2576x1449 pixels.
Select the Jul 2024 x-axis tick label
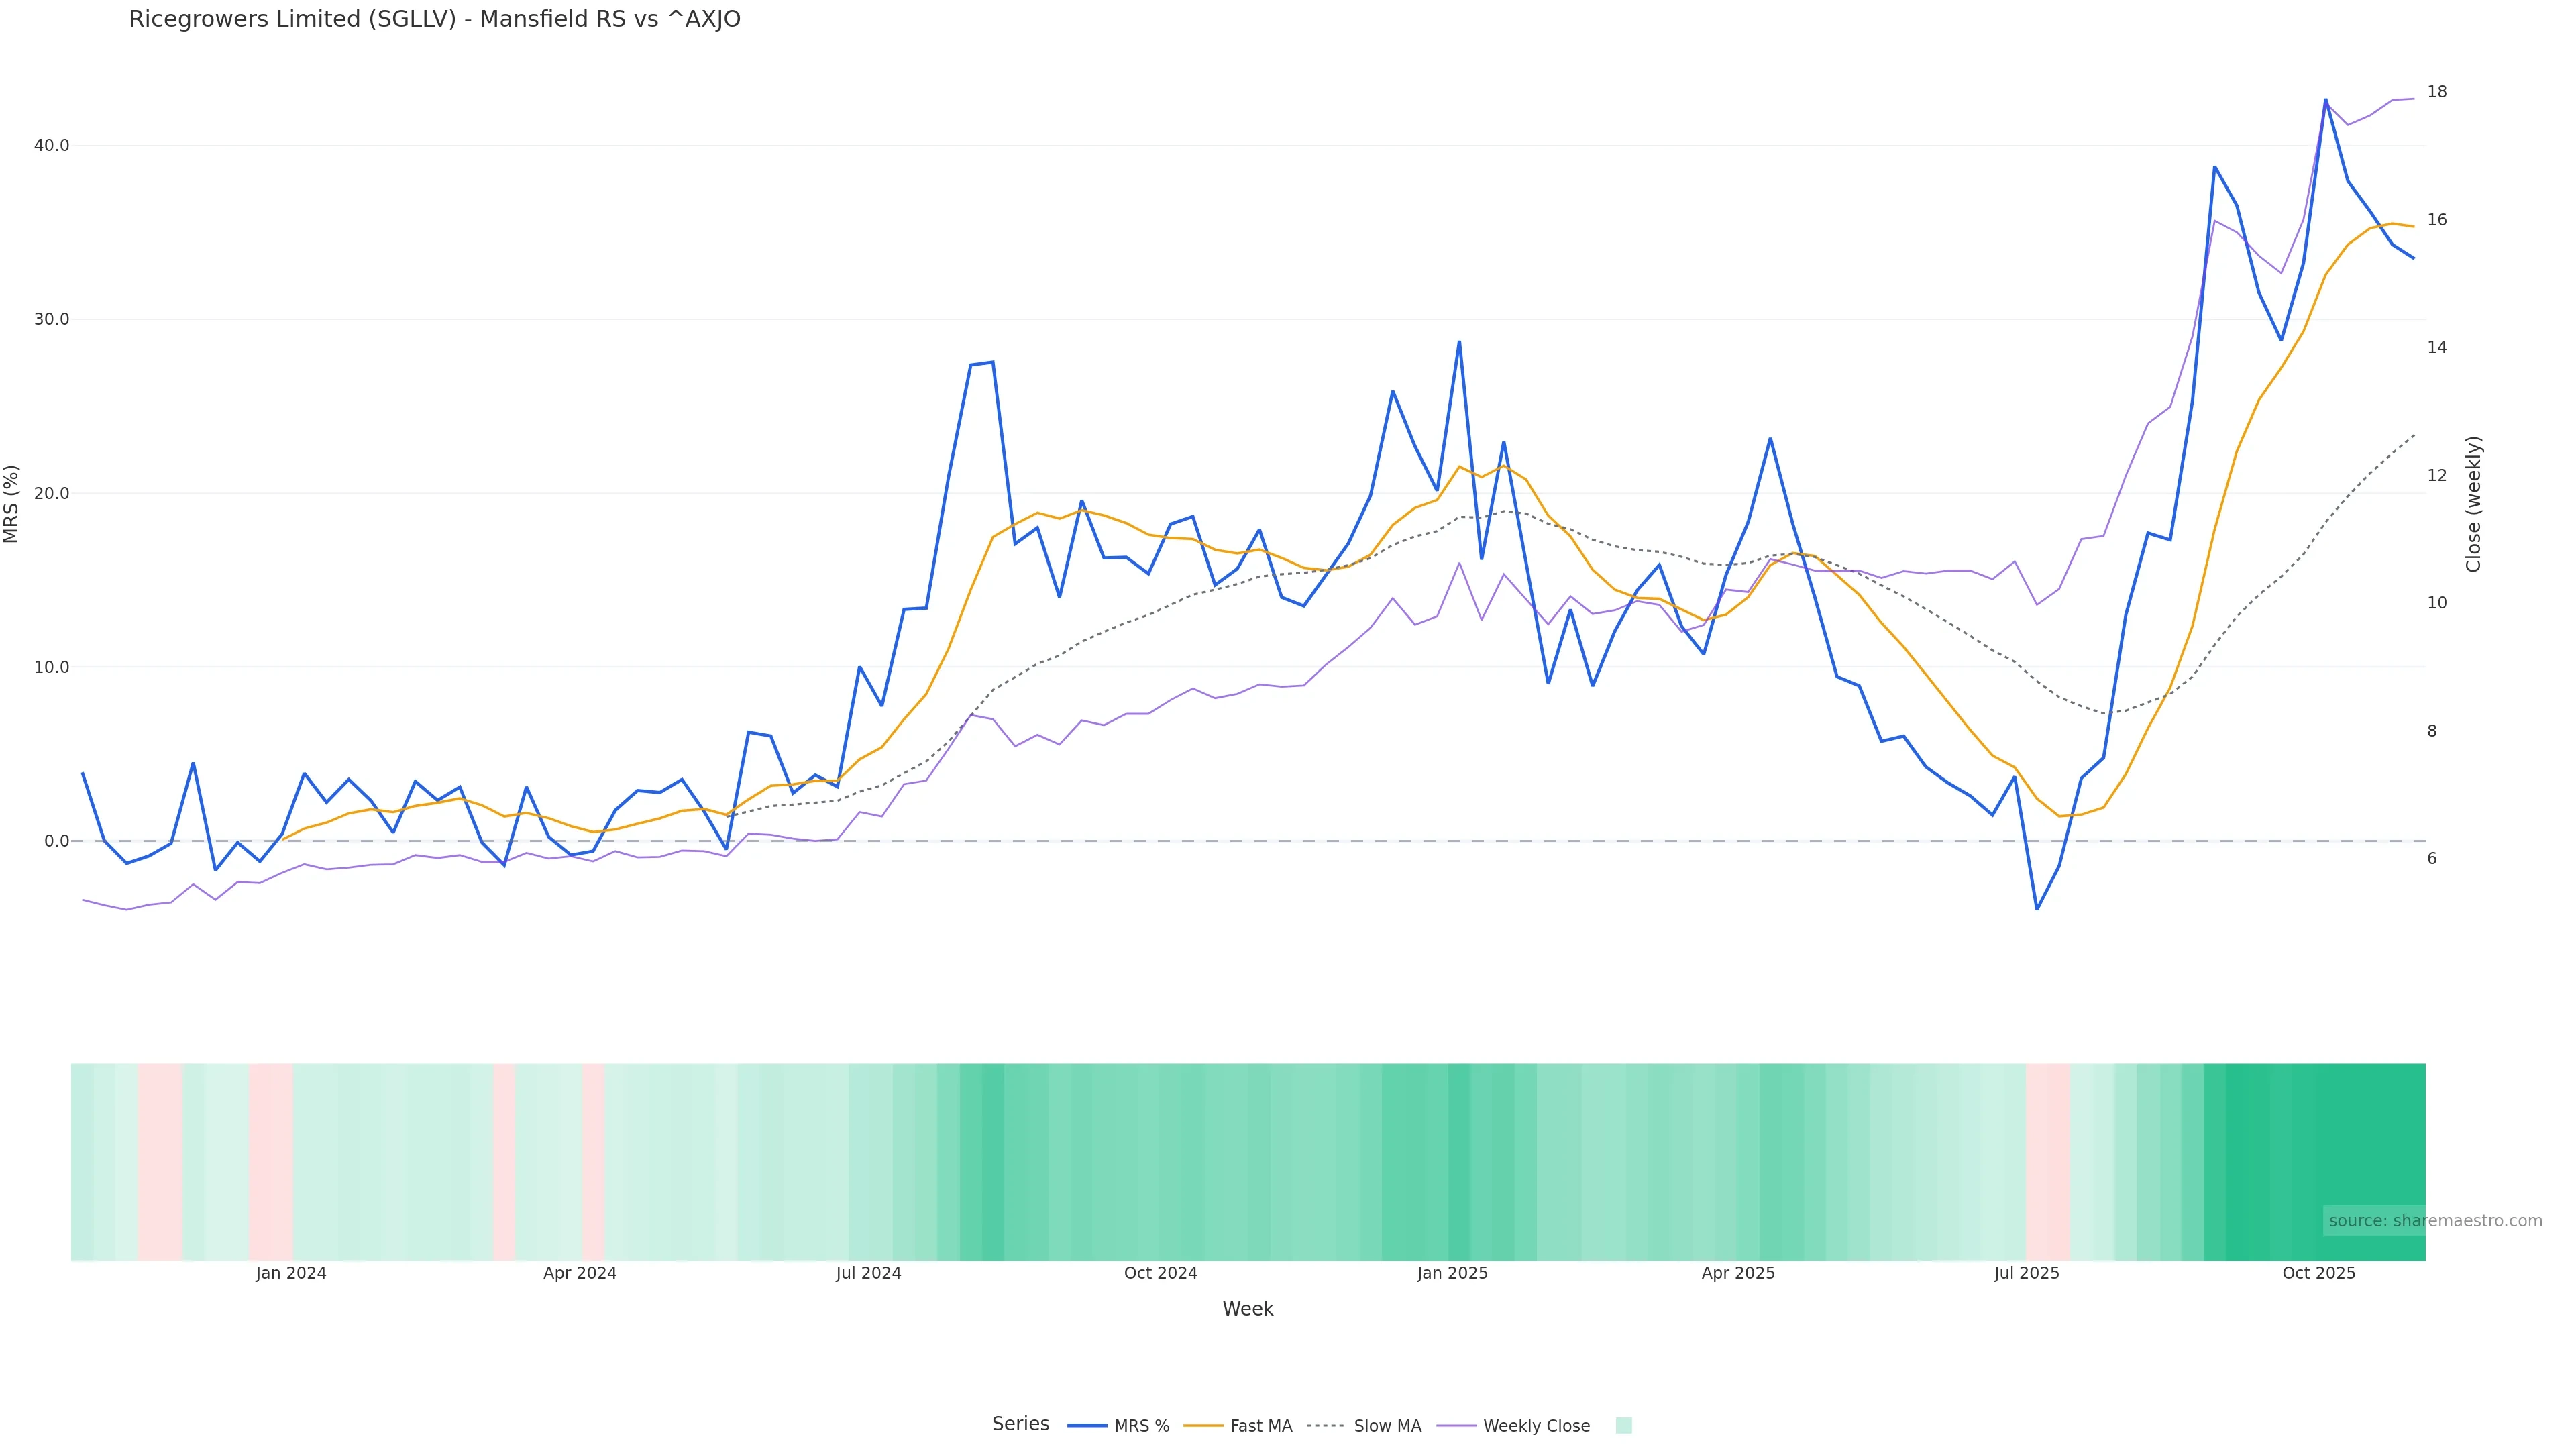click(868, 1274)
